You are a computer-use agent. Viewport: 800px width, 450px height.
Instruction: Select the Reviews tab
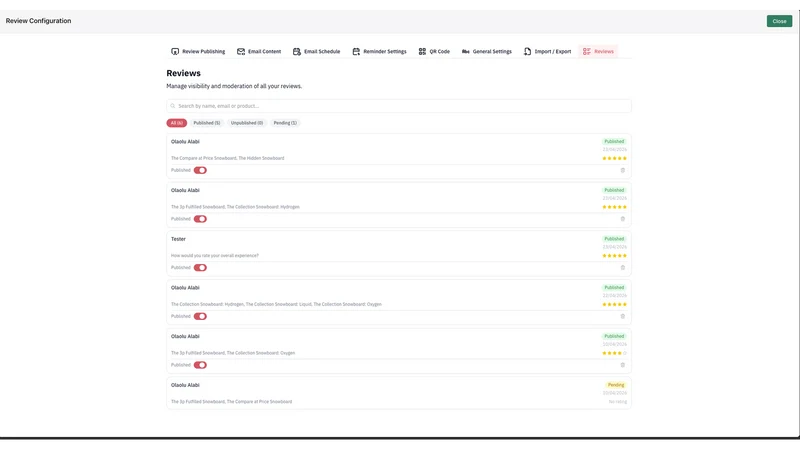point(598,52)
